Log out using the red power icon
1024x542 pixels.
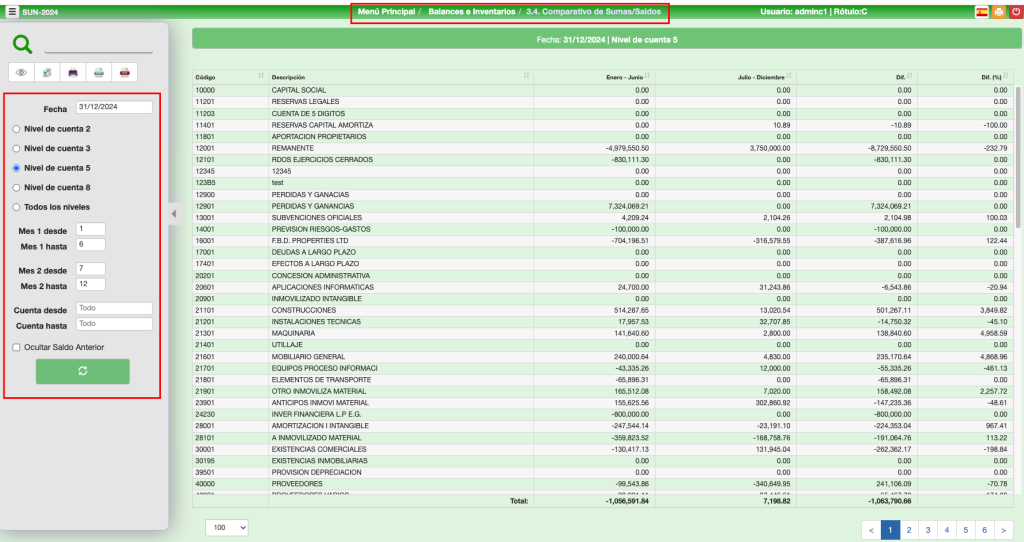[1015, 12]
